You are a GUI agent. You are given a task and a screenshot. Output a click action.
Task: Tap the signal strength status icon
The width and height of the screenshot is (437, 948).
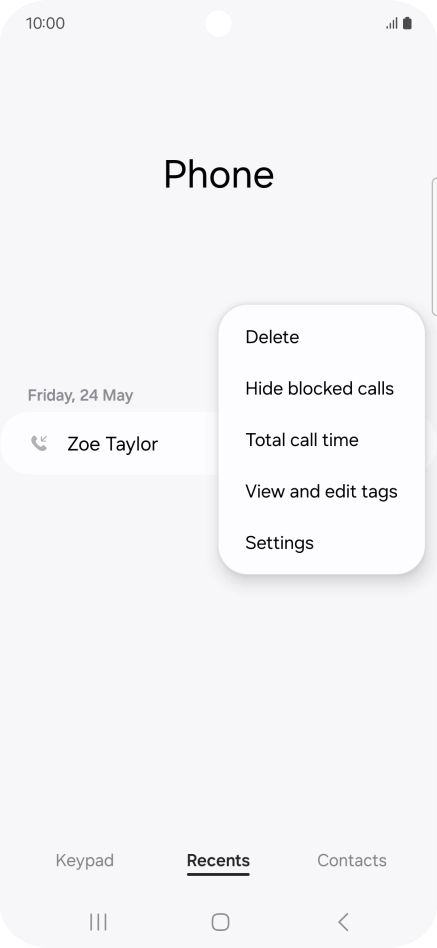click(392, 24)
